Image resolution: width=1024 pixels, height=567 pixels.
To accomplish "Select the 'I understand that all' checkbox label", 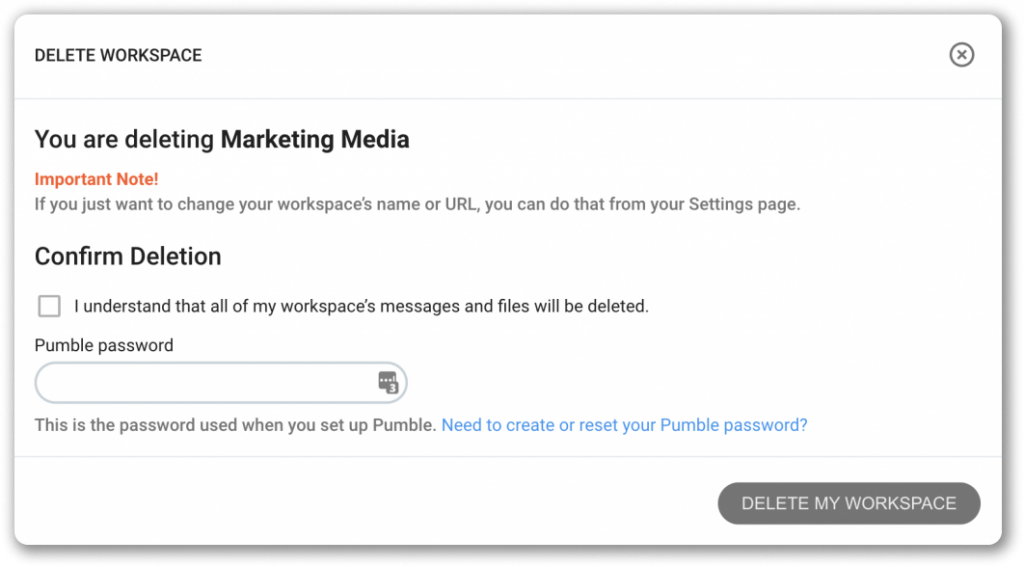I will [x=361, y=306].
